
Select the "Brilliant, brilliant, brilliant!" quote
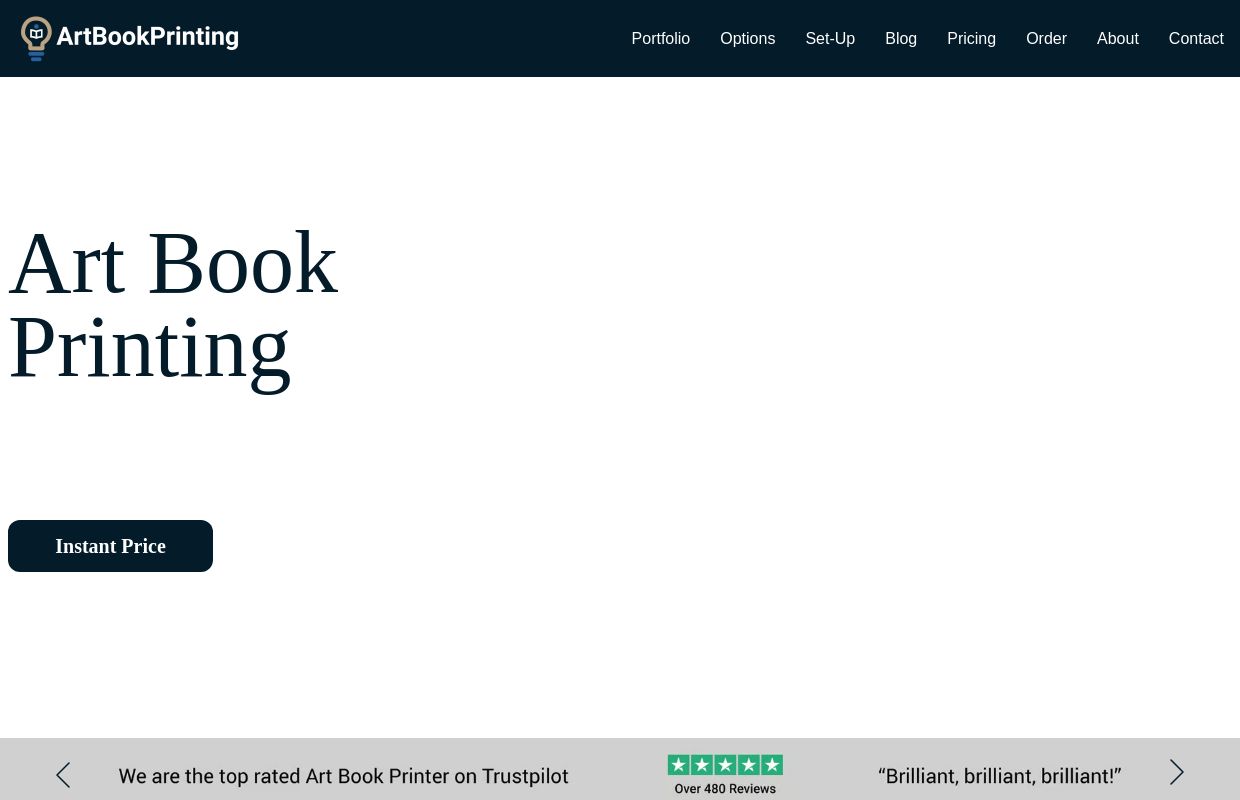pyautogui.click(x=1000, y=776)
